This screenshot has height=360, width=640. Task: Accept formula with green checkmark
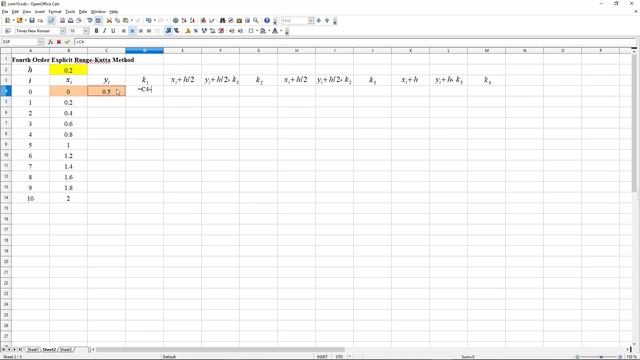coord(67,42)
